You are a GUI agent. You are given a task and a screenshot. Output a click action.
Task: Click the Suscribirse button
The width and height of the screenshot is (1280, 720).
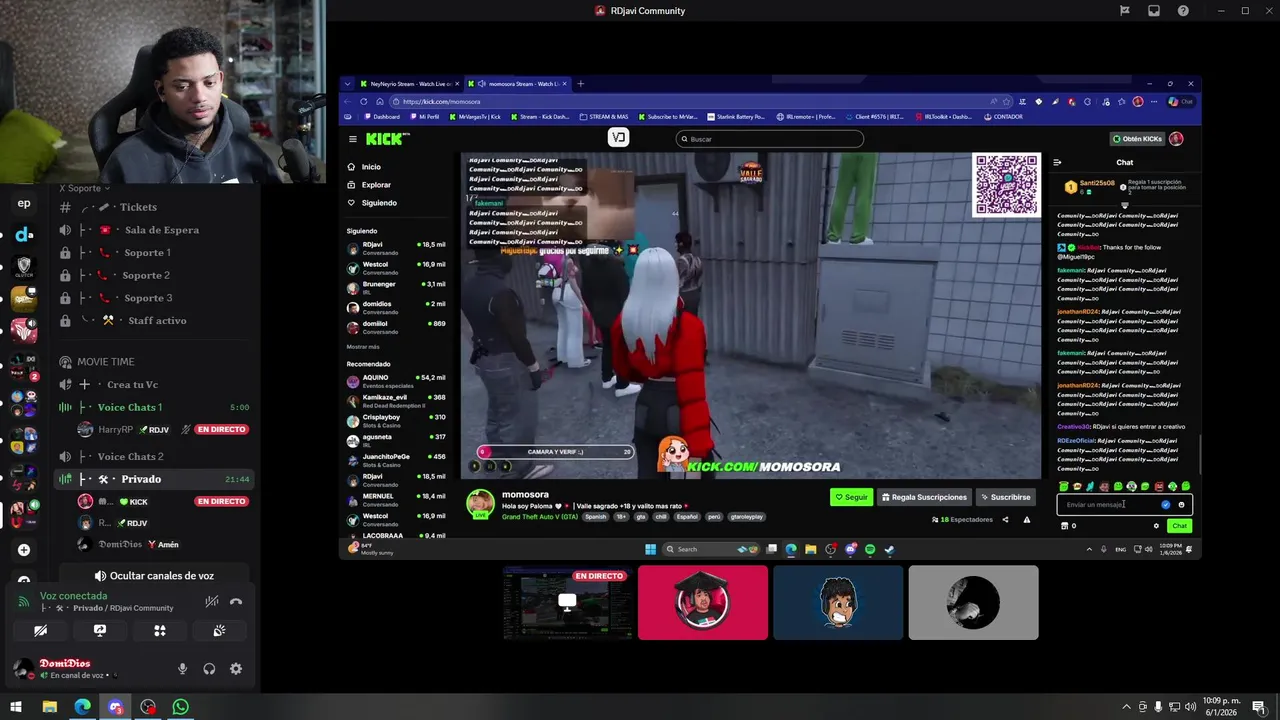1005,497
